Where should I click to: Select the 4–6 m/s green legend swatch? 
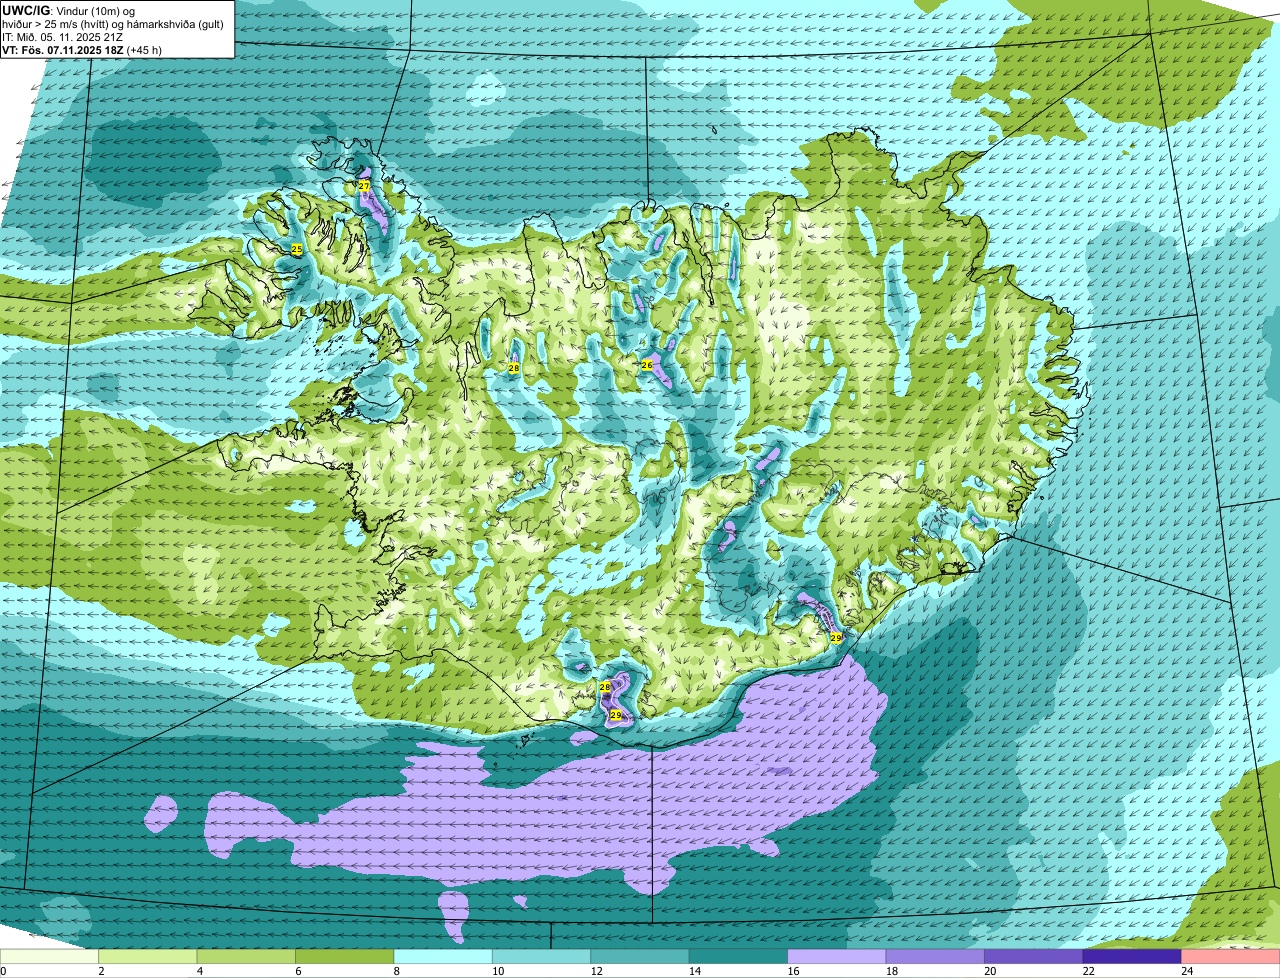click(x=247, y=956)
